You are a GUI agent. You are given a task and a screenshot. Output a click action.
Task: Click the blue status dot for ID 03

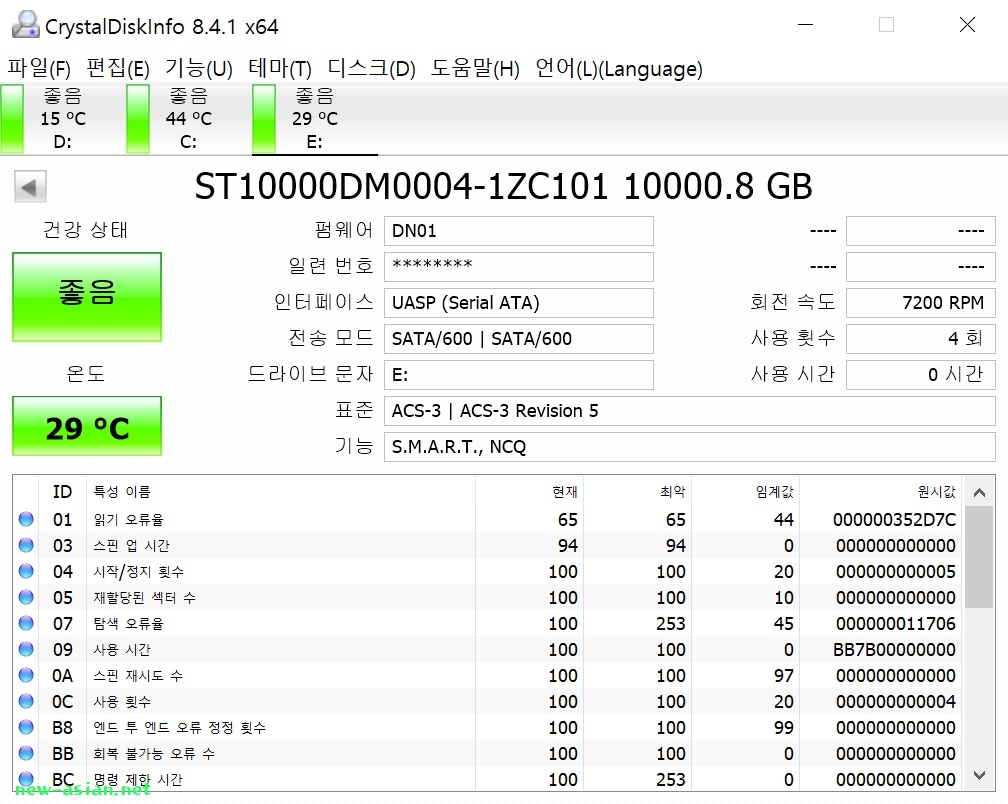(x=26, y=545)
